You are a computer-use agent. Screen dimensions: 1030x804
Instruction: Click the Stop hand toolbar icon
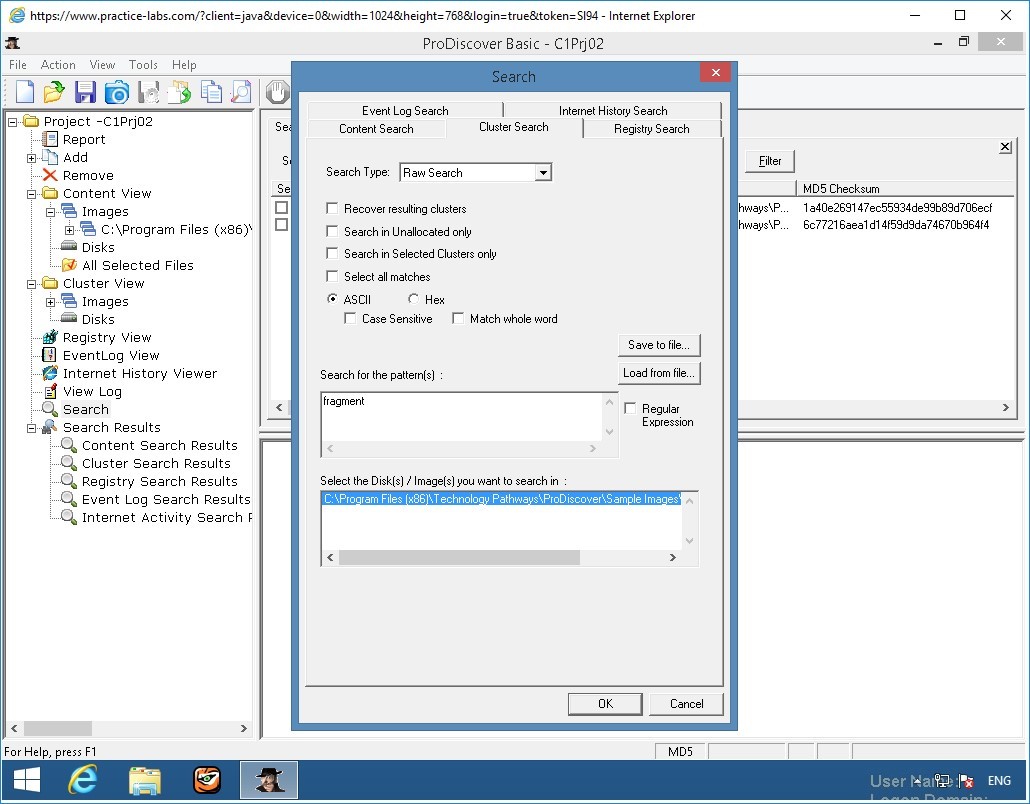click(277, 92)
